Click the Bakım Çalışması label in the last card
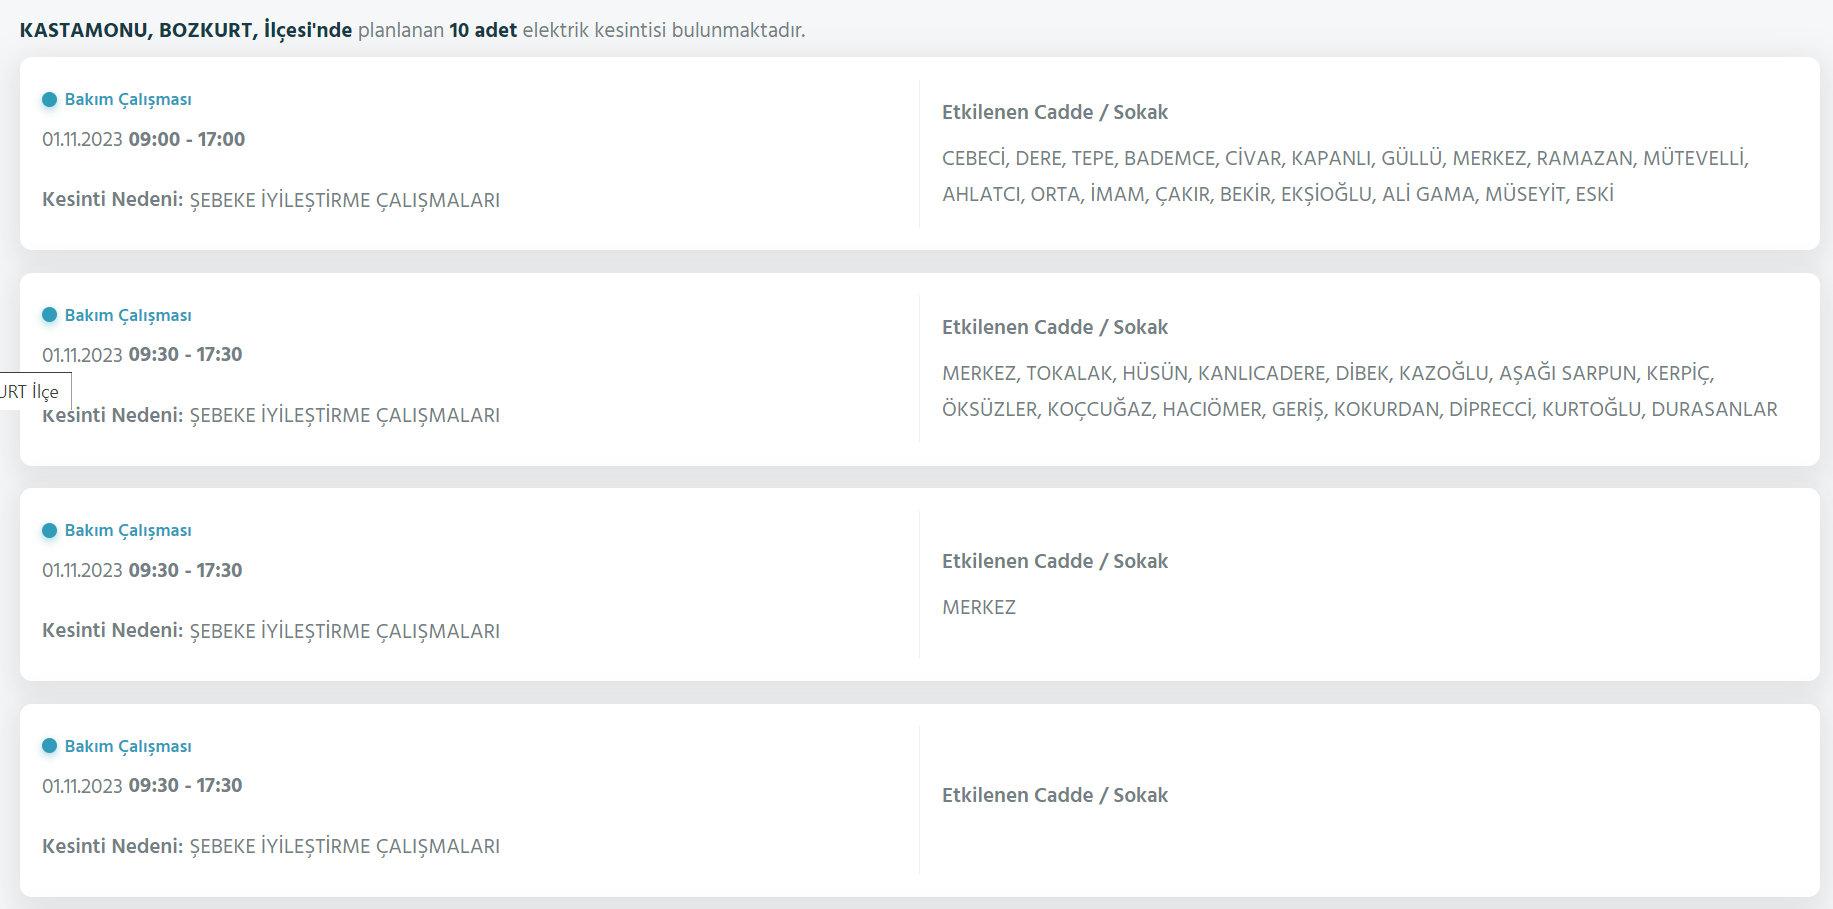Image resolution: width=1833 pixels, height=909 pixels. [x=128, y=746]
